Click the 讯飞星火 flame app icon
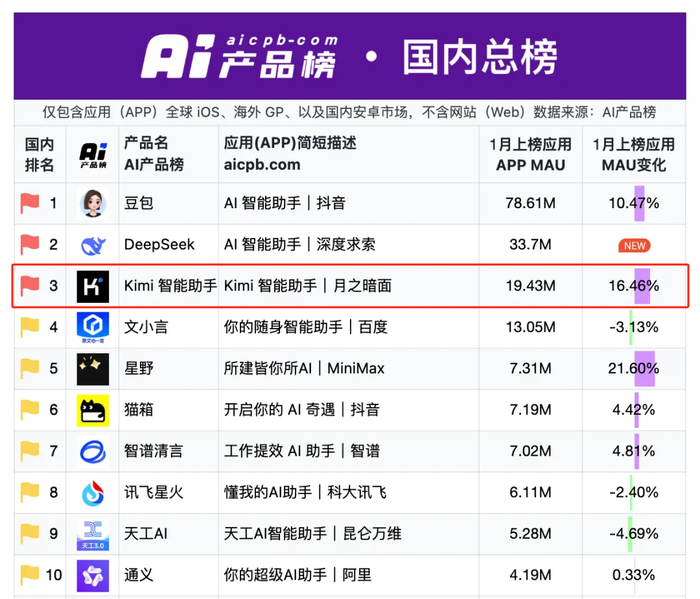Image resolution: width=700 pixels, height=599 pixels. pyautogui.click(x=93, y=493)
